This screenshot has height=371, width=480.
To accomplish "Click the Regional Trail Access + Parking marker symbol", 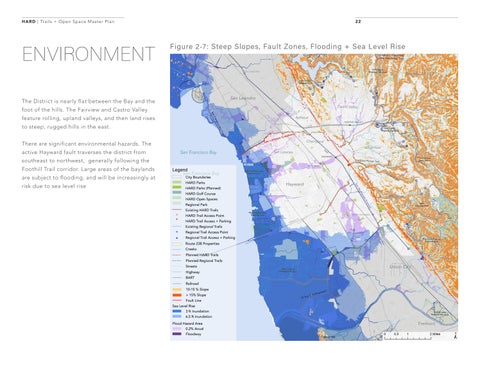I will point(177,238).
